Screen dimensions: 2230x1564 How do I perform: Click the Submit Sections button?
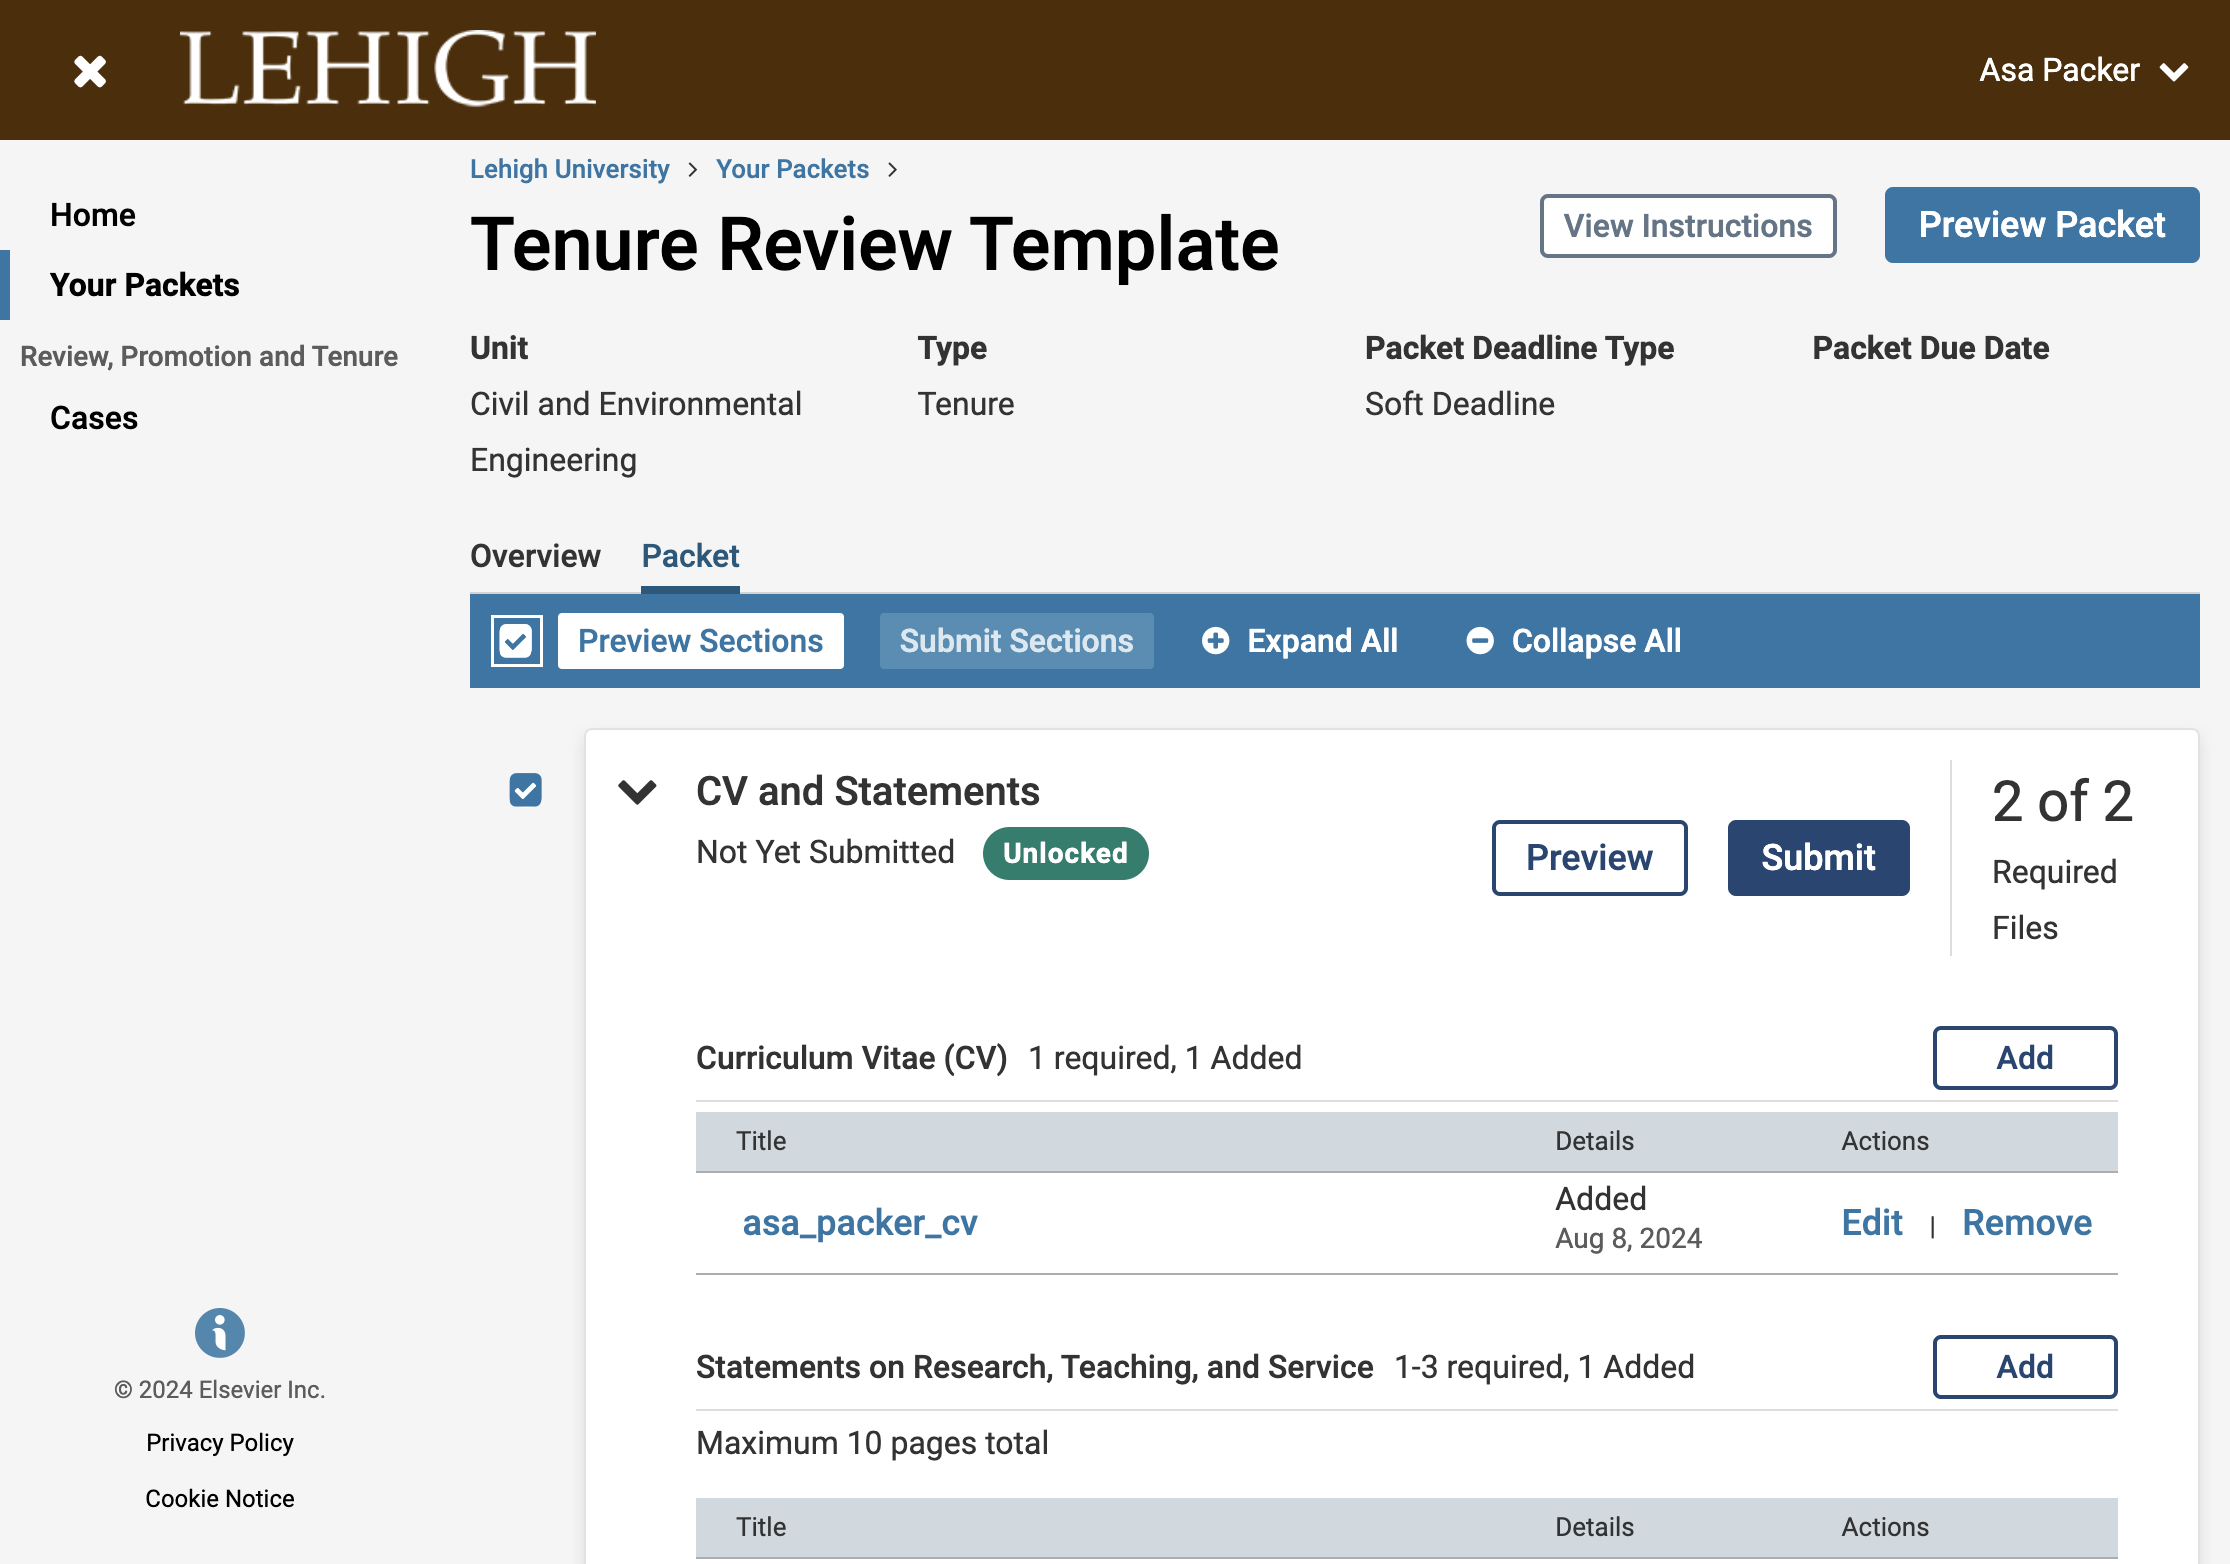(x=1017, y=641)
